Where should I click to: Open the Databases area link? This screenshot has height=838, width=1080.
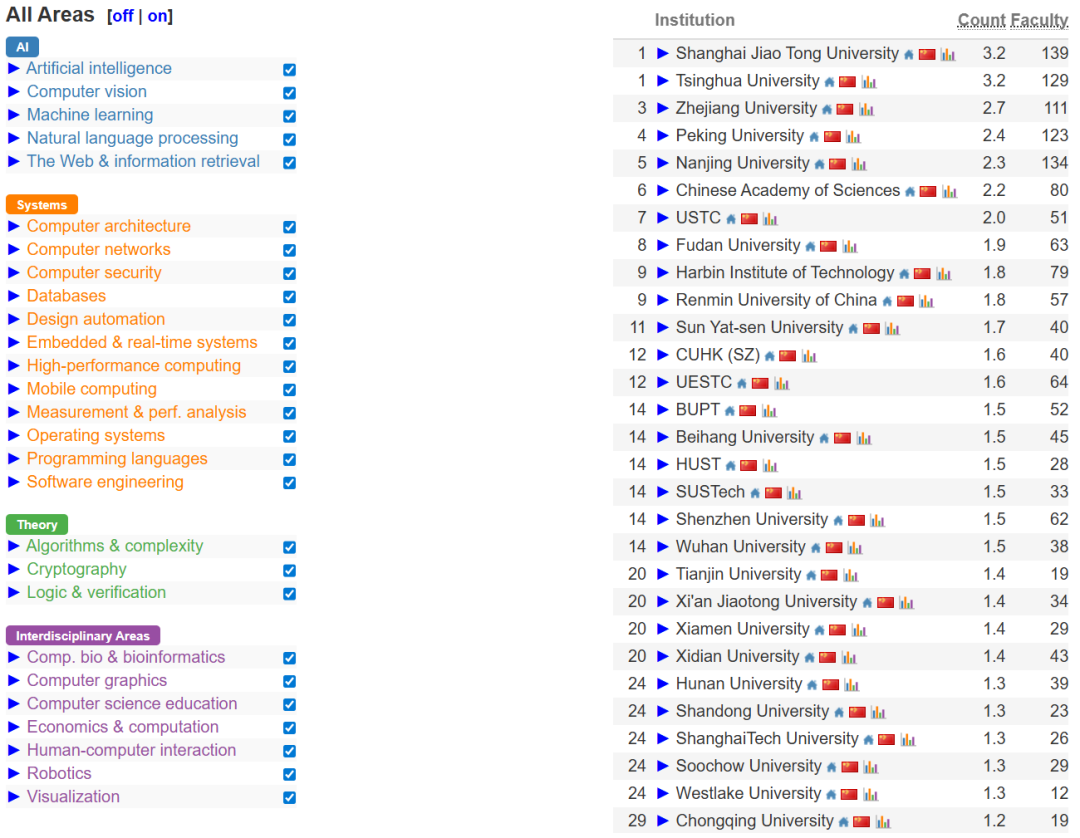[x=66, y=296]
